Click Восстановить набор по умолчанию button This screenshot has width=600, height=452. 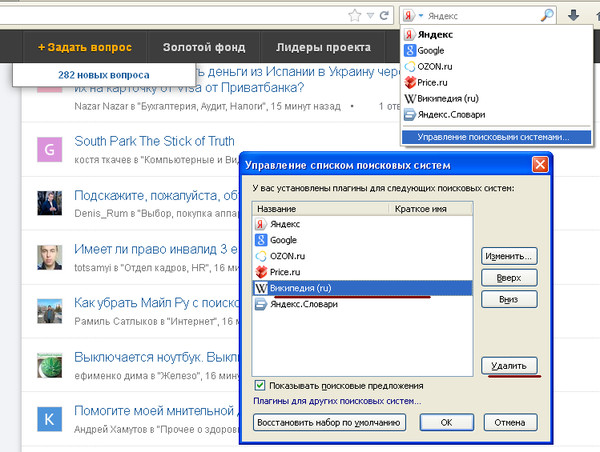329,423
